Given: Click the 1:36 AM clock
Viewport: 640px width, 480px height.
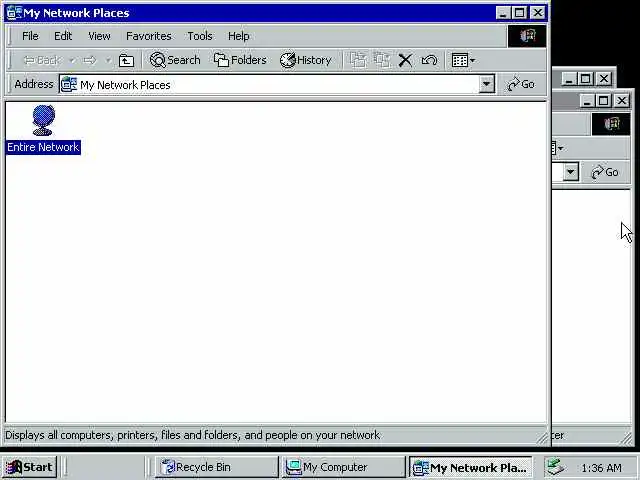Looking at the screenshot, I should point(601,468).
